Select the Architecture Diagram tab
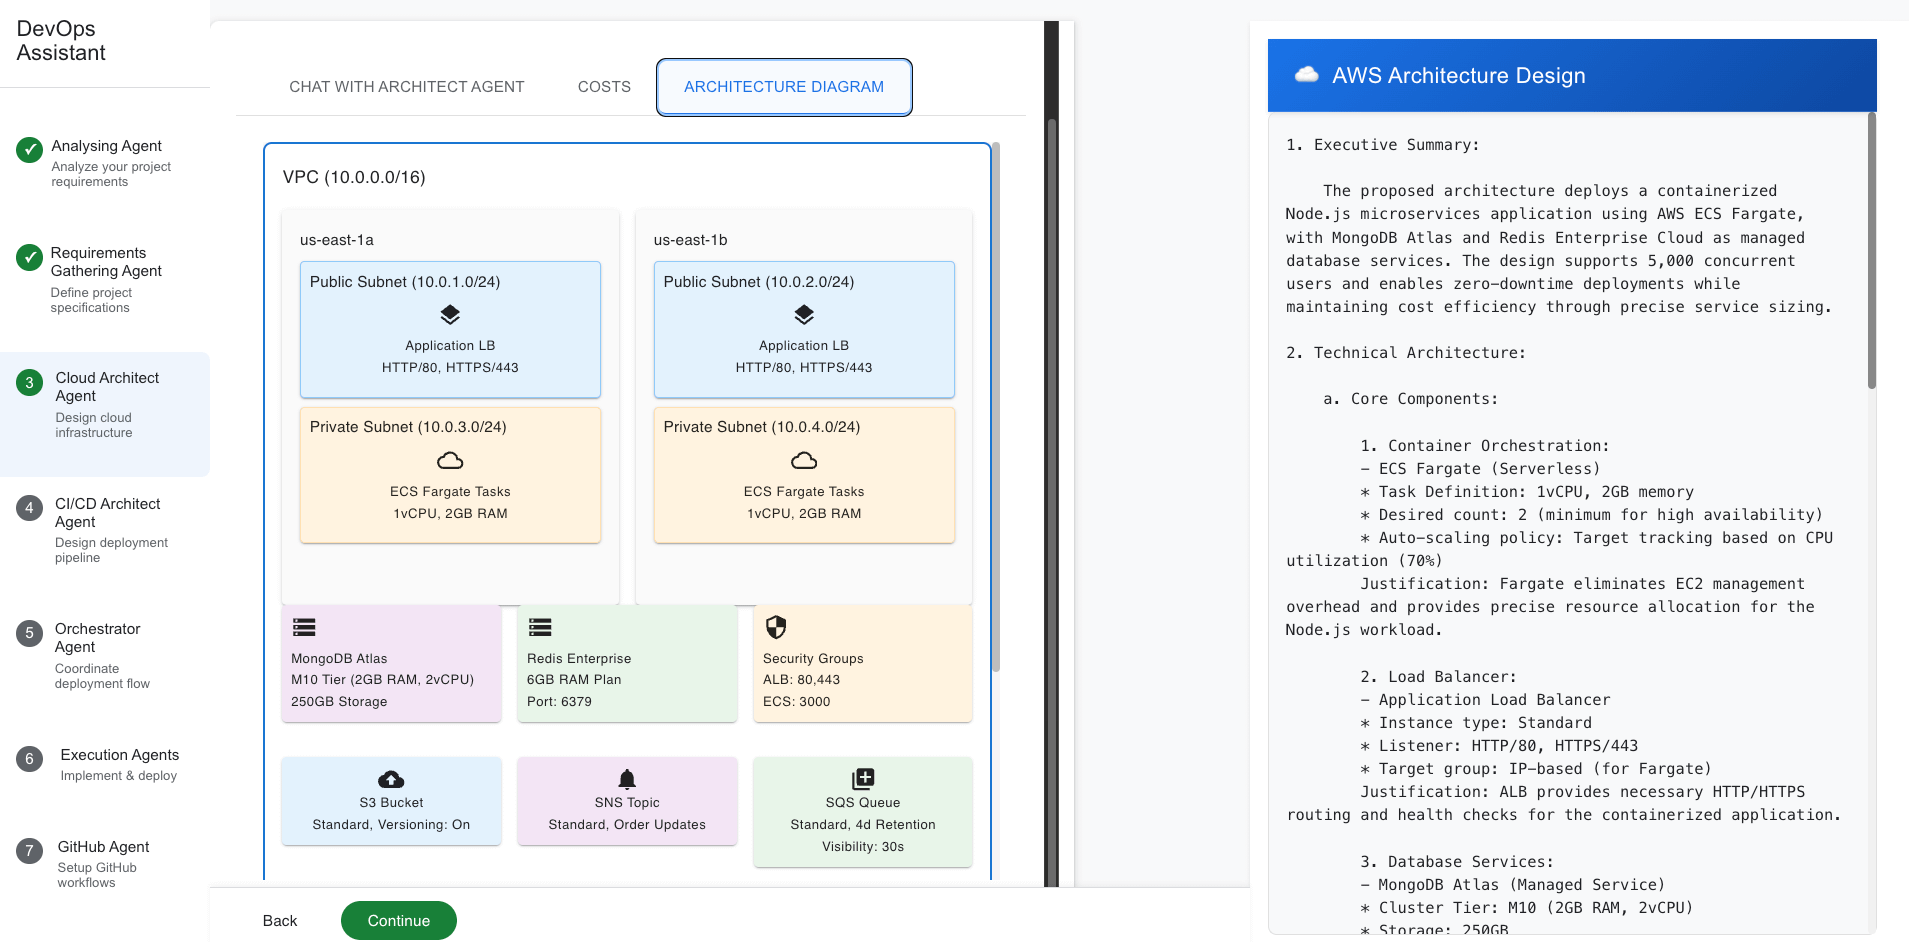1909x942 pixels. coord(784,87)
